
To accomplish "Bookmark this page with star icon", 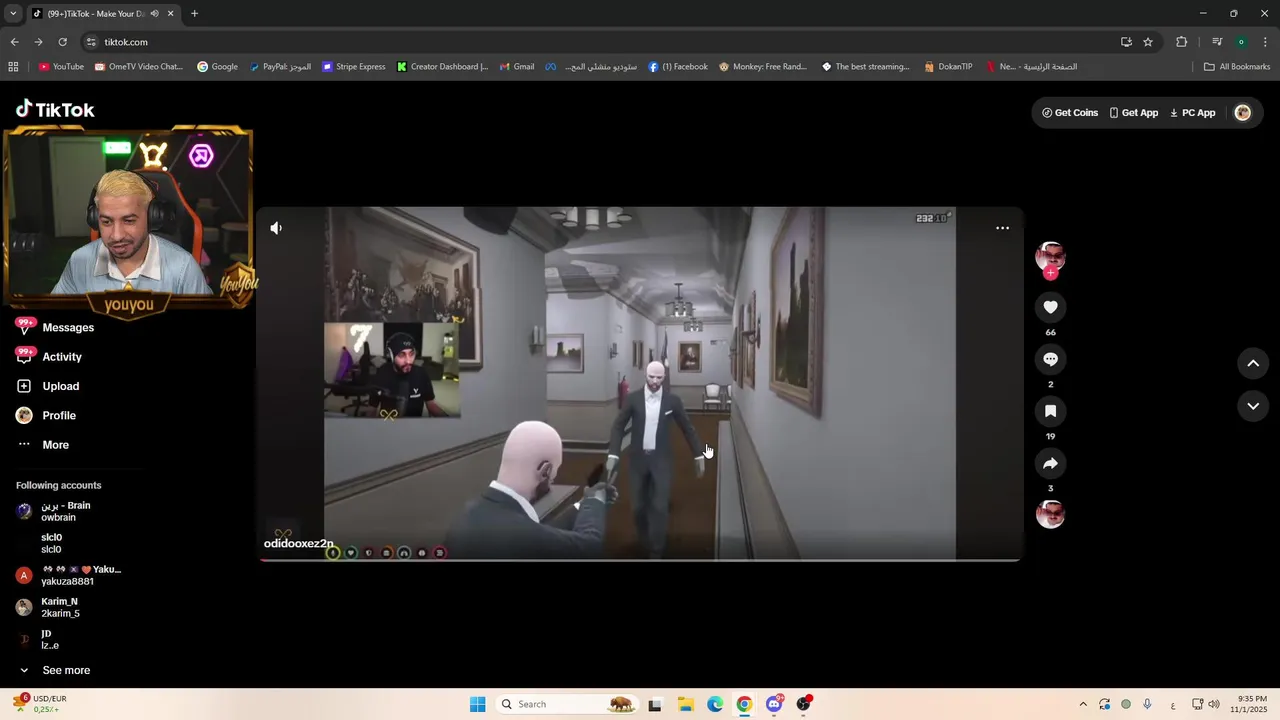I will click(x=1148, y=42).
